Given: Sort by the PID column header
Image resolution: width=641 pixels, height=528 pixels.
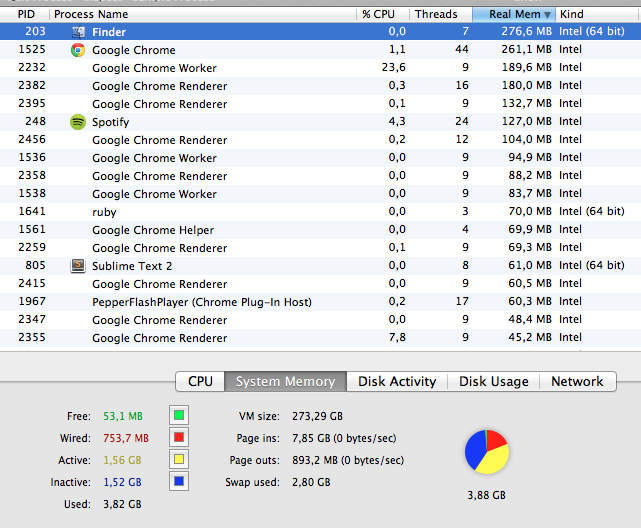Looking at the screenshot, I should [26, 14].
